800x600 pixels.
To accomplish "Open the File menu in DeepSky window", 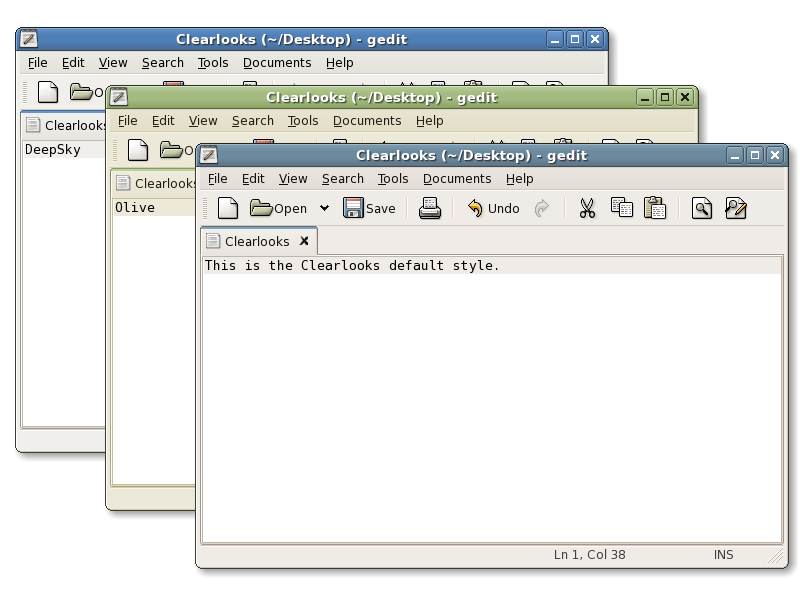I will 38,62.
